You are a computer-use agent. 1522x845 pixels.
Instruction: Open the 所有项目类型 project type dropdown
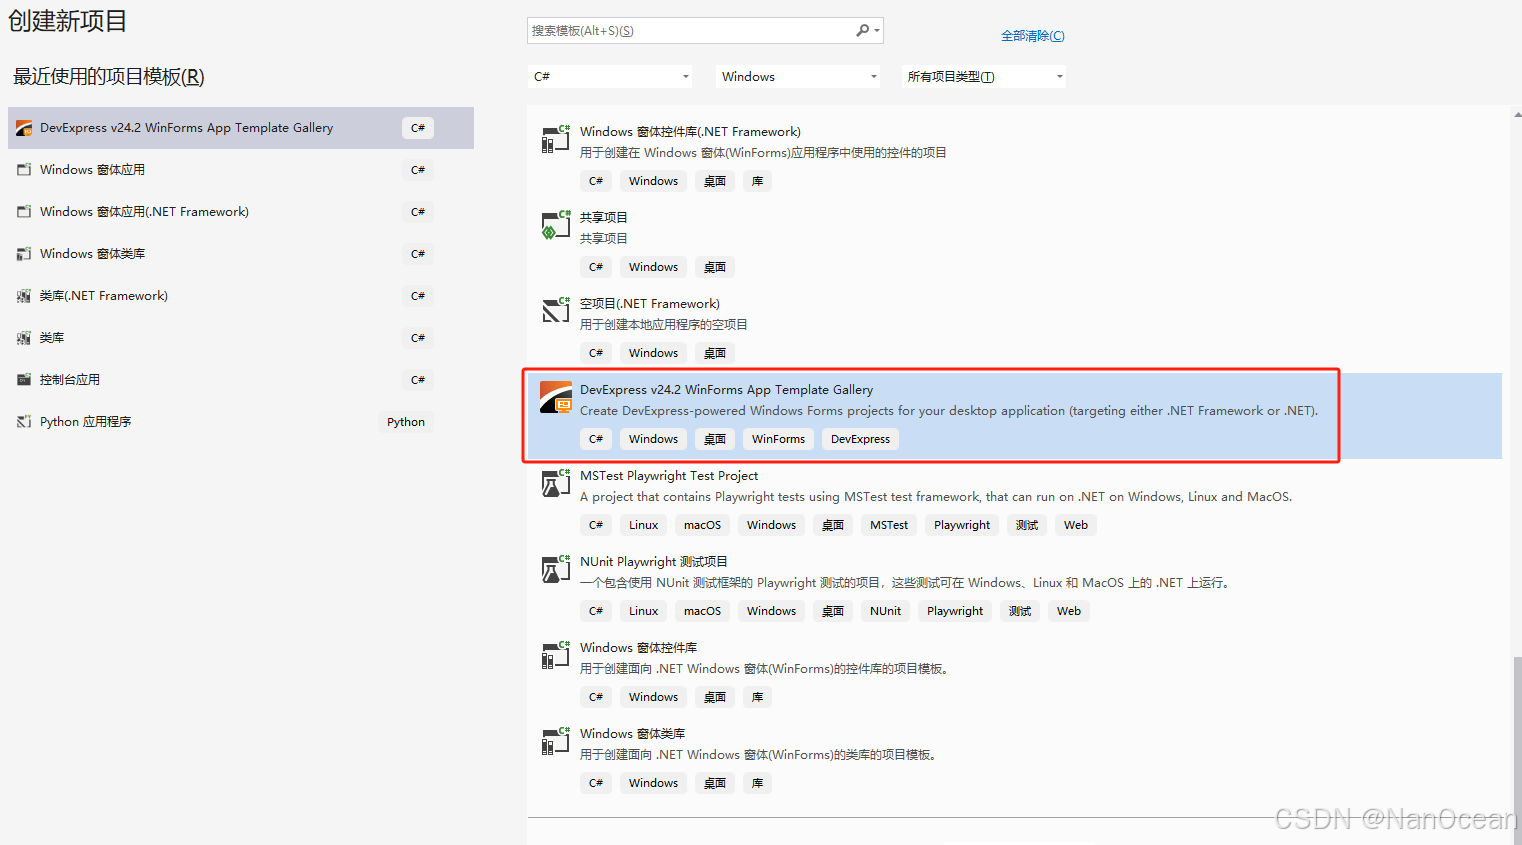983,77
